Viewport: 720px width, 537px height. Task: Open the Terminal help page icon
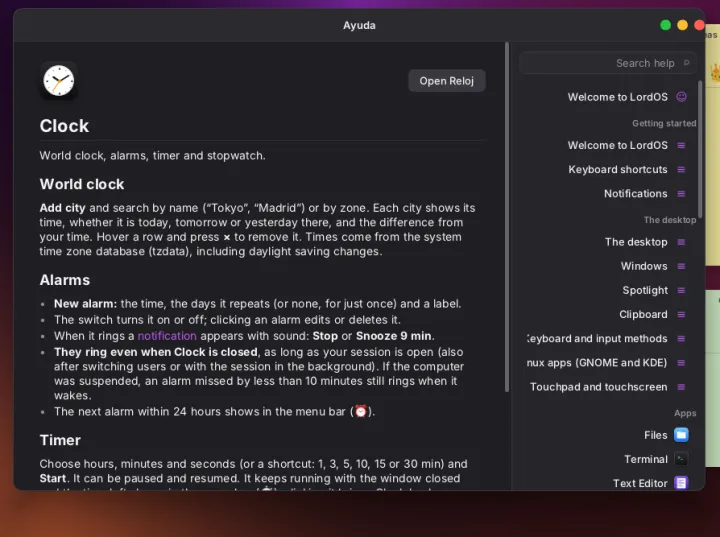(681, 459)
